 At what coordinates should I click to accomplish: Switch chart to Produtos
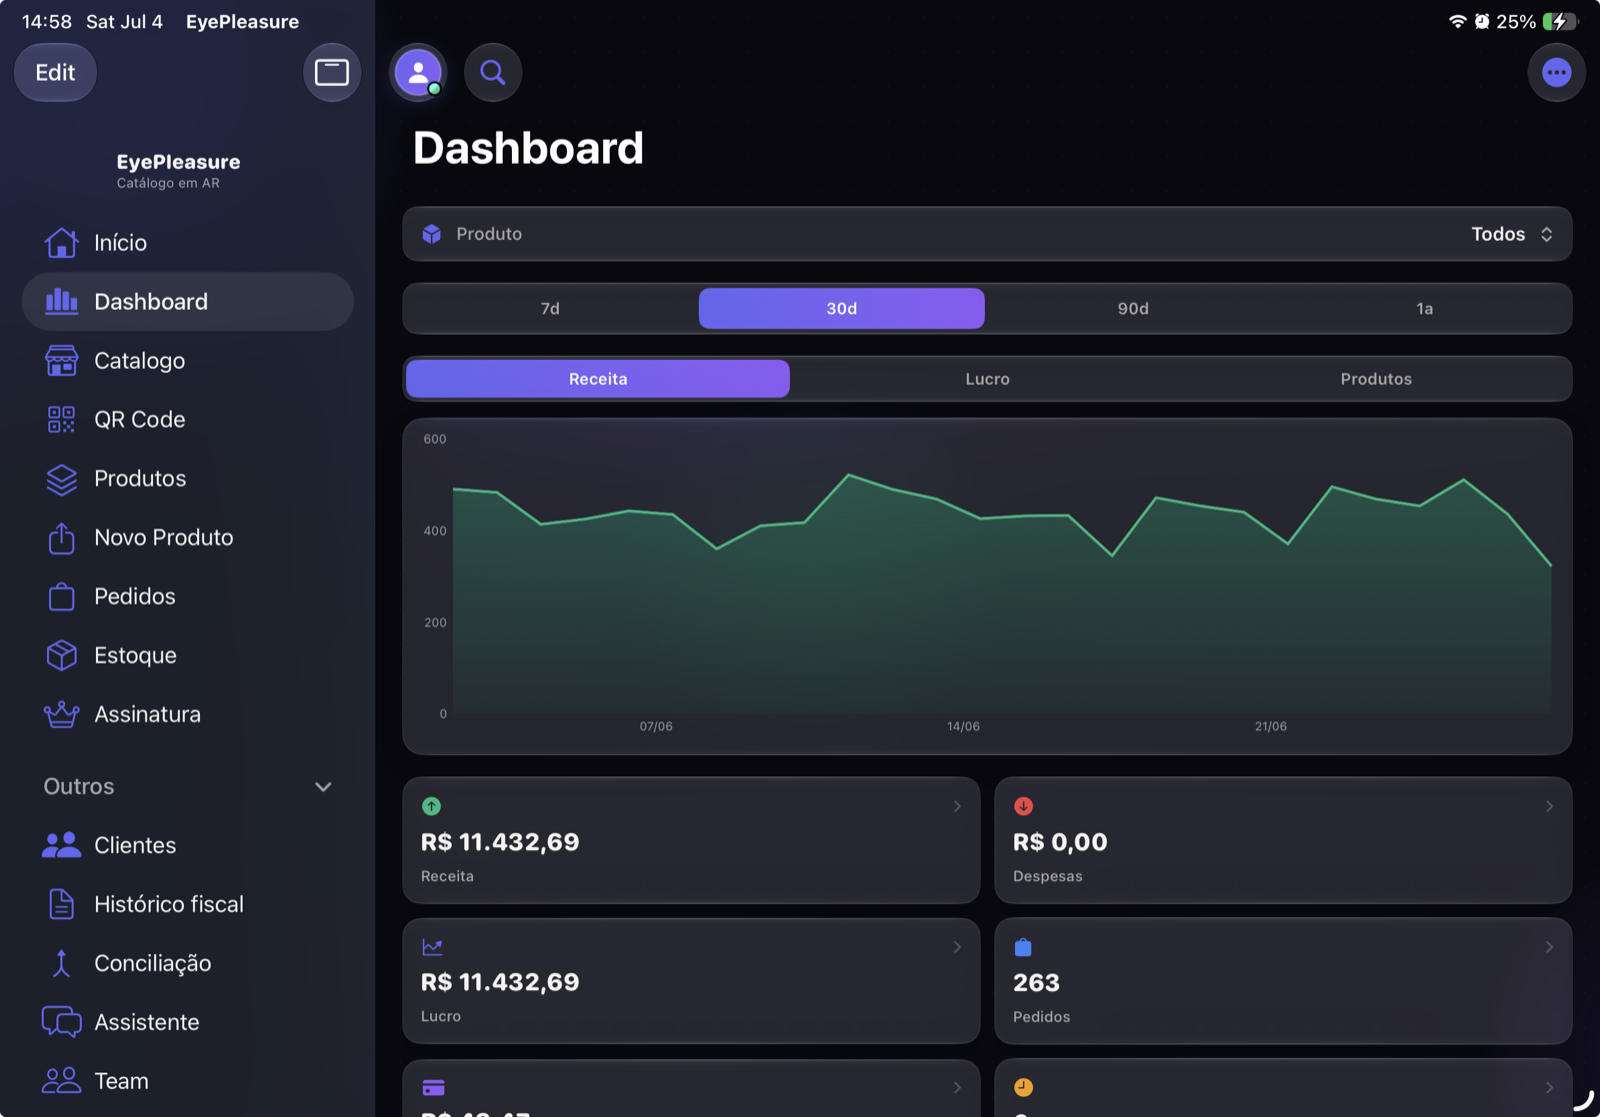pos(1376,379)
